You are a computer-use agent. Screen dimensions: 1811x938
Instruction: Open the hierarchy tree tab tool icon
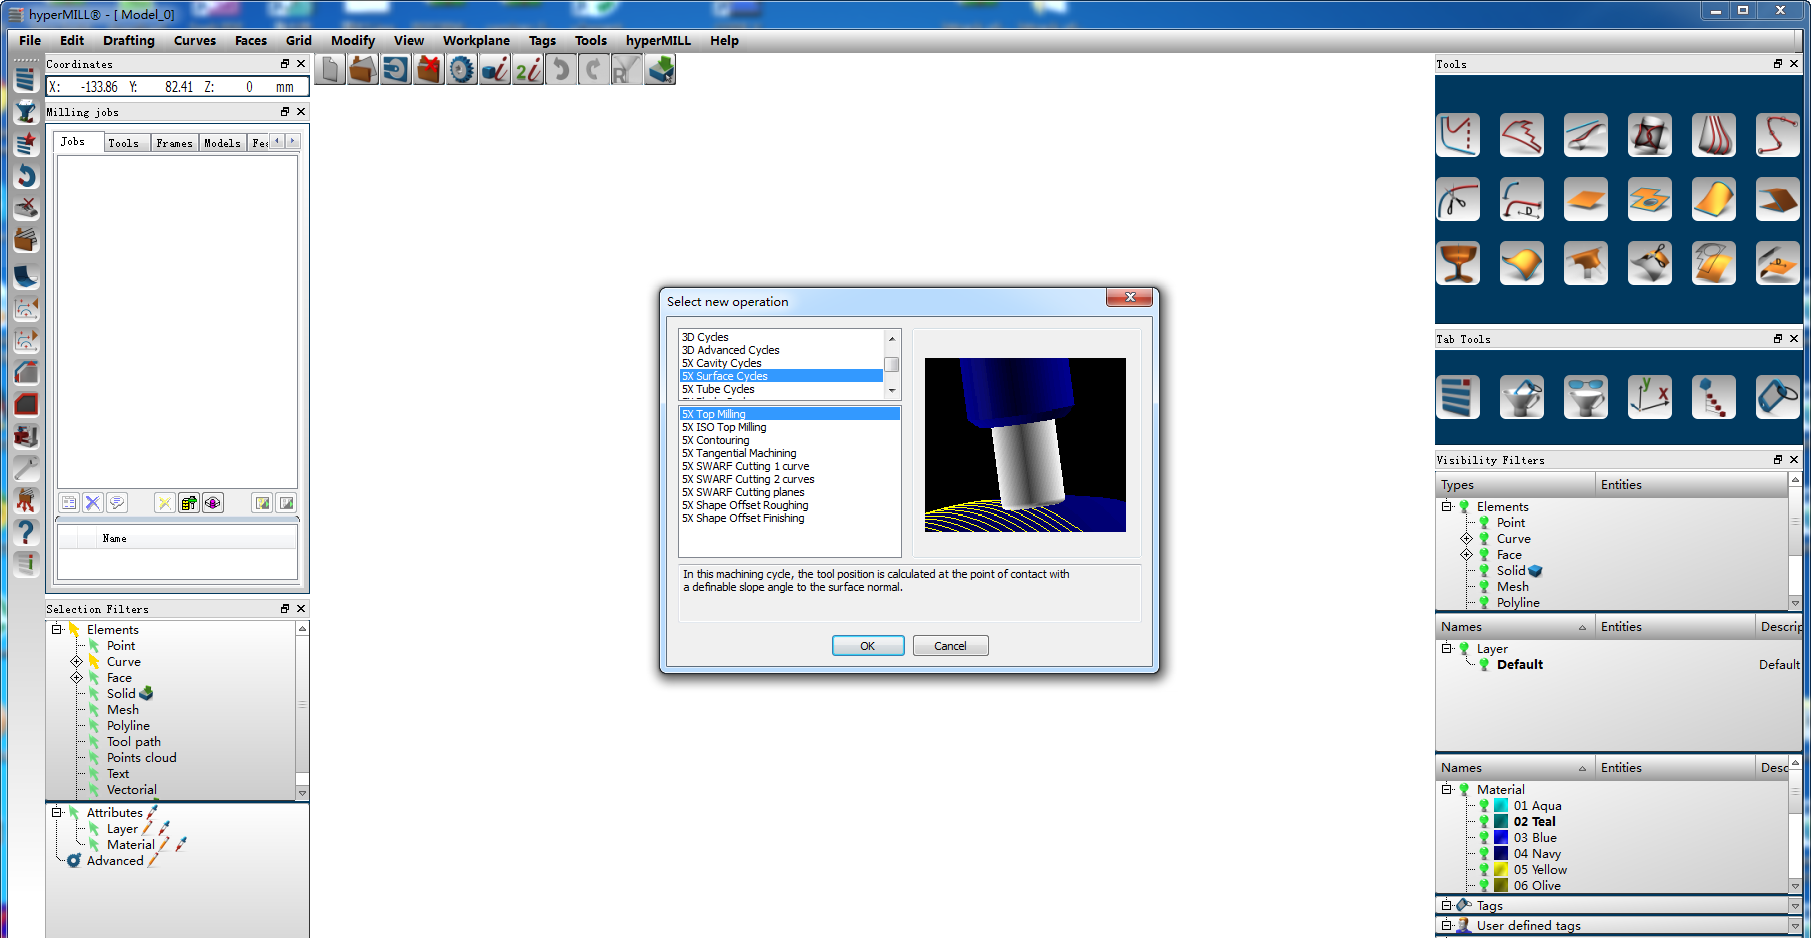[1714, 397]
